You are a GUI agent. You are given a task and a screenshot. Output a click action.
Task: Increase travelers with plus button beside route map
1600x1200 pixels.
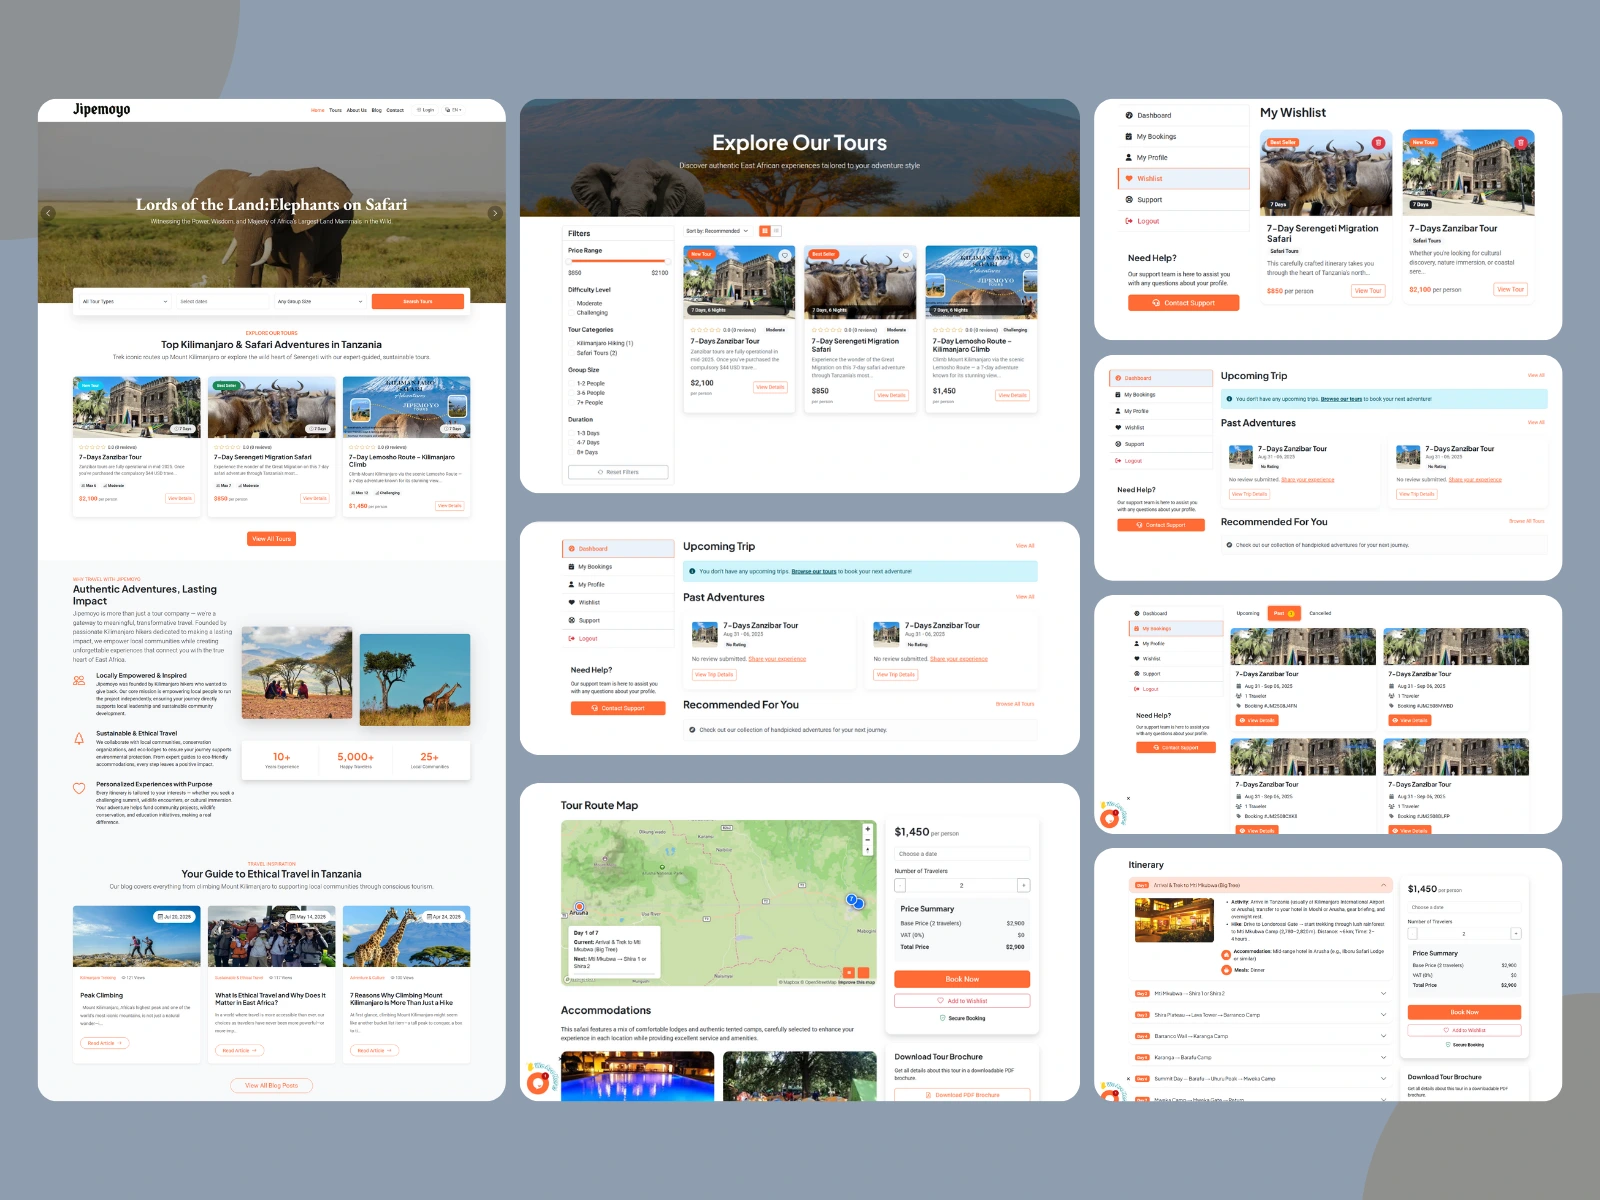click(x=1023, y=885)
